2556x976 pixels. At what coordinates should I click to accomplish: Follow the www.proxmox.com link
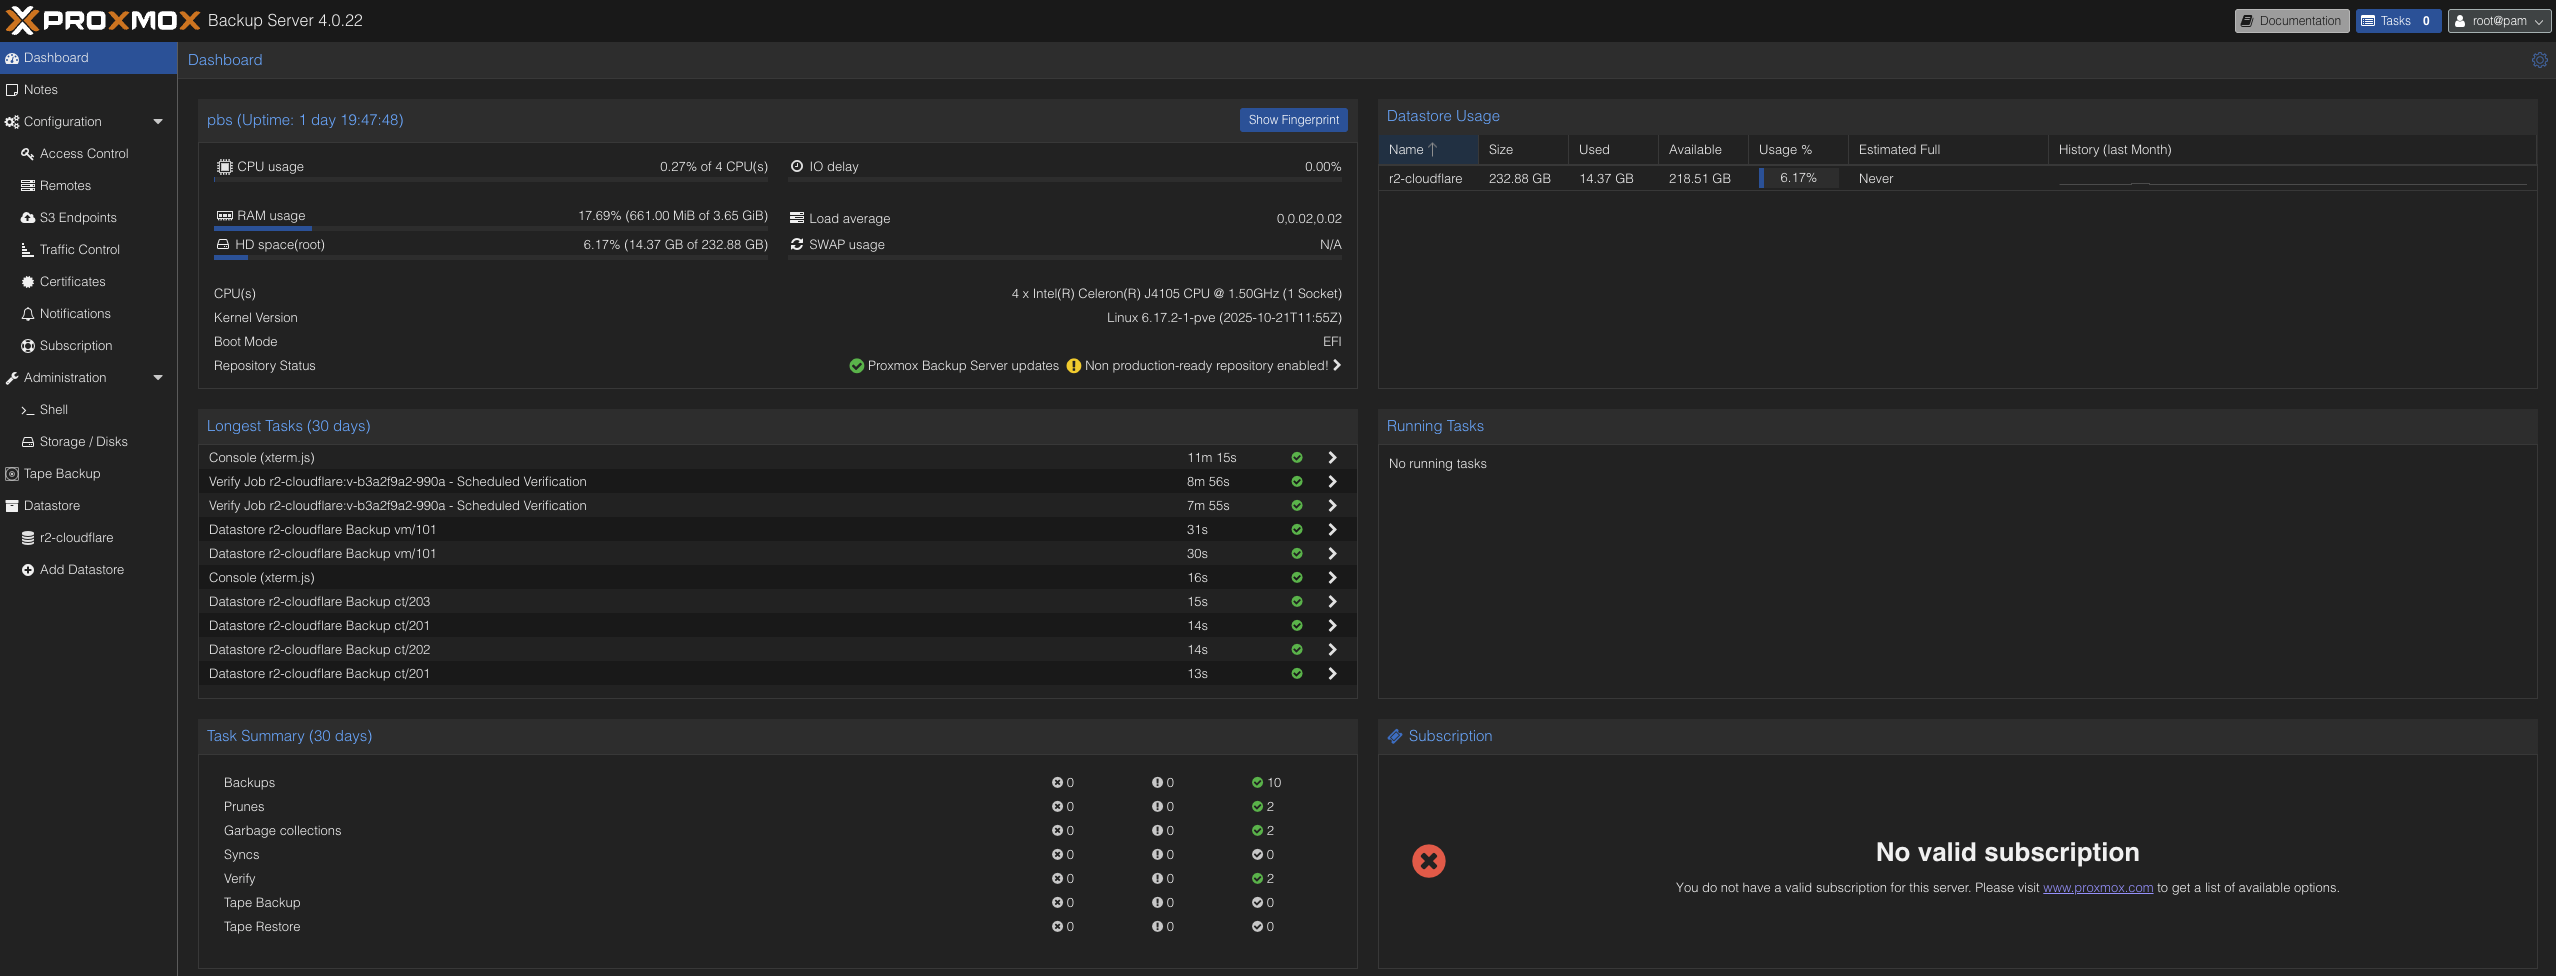click(x=2097, y=888)
